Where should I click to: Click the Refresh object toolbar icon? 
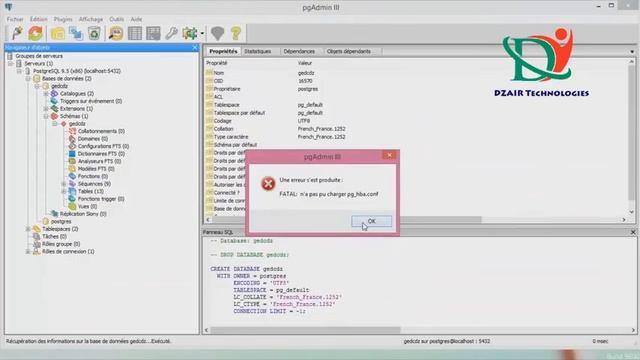click(x=36, y=33)
